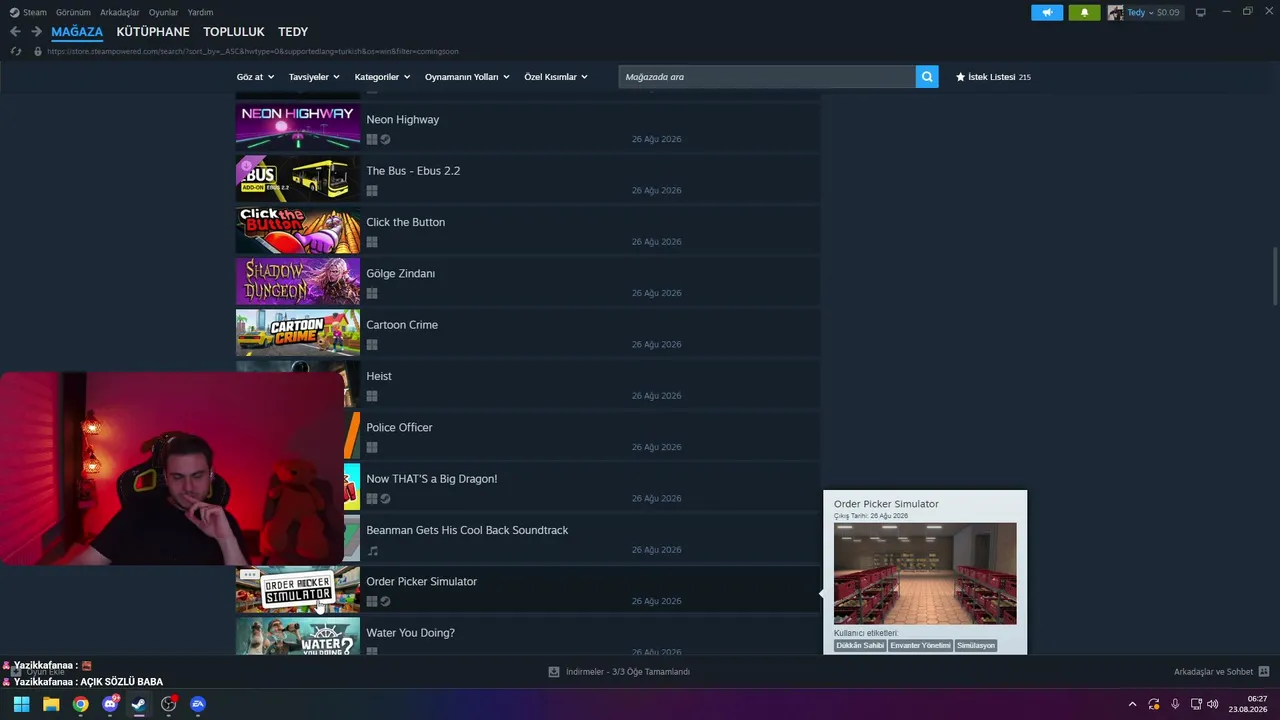Click the Order Picker Simulator capsule thumbnail
1280x720 pixels.
298,589
